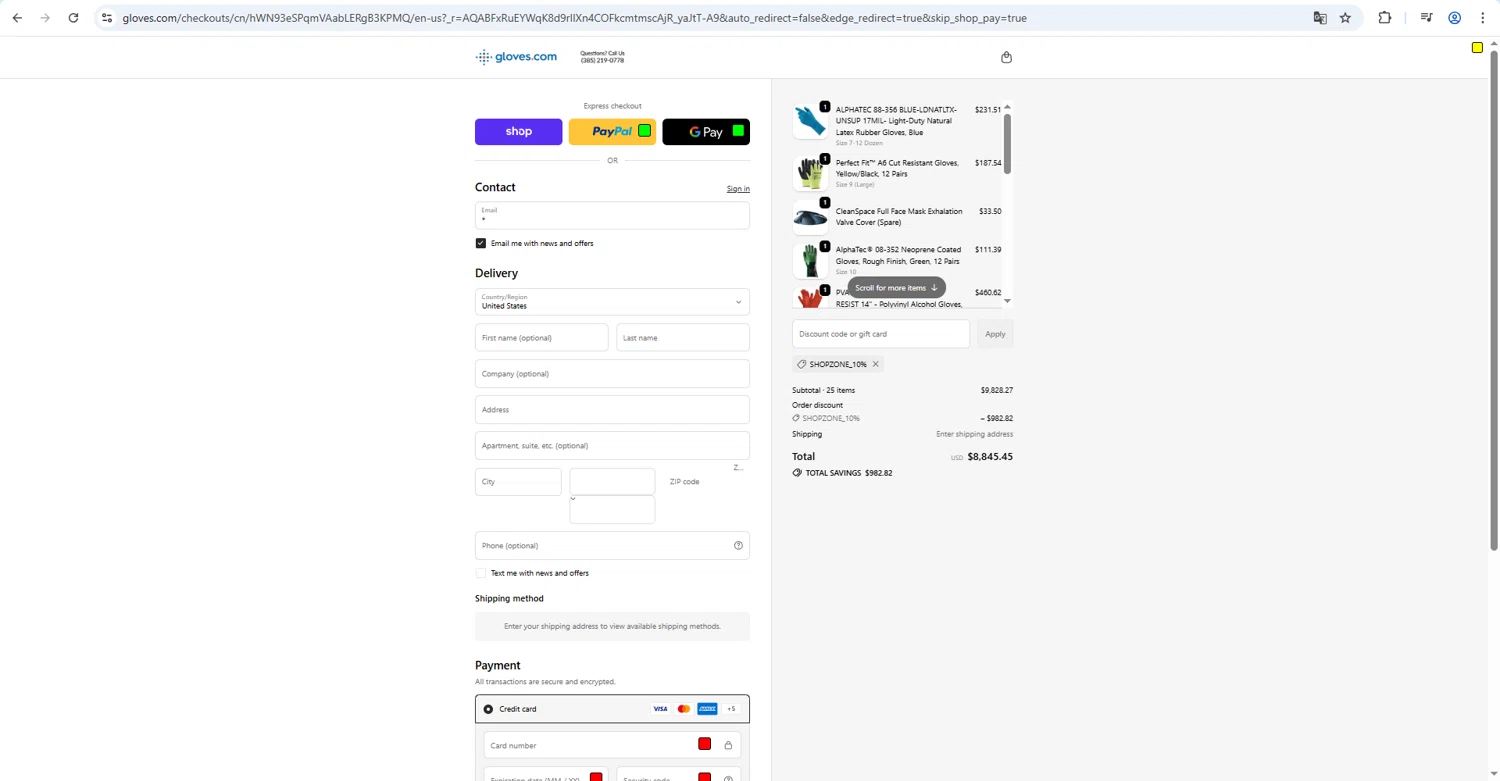Uncheck Email me with news and offers
The width and height of the screenshot is (1500, 781).
[x=481, y=243]
